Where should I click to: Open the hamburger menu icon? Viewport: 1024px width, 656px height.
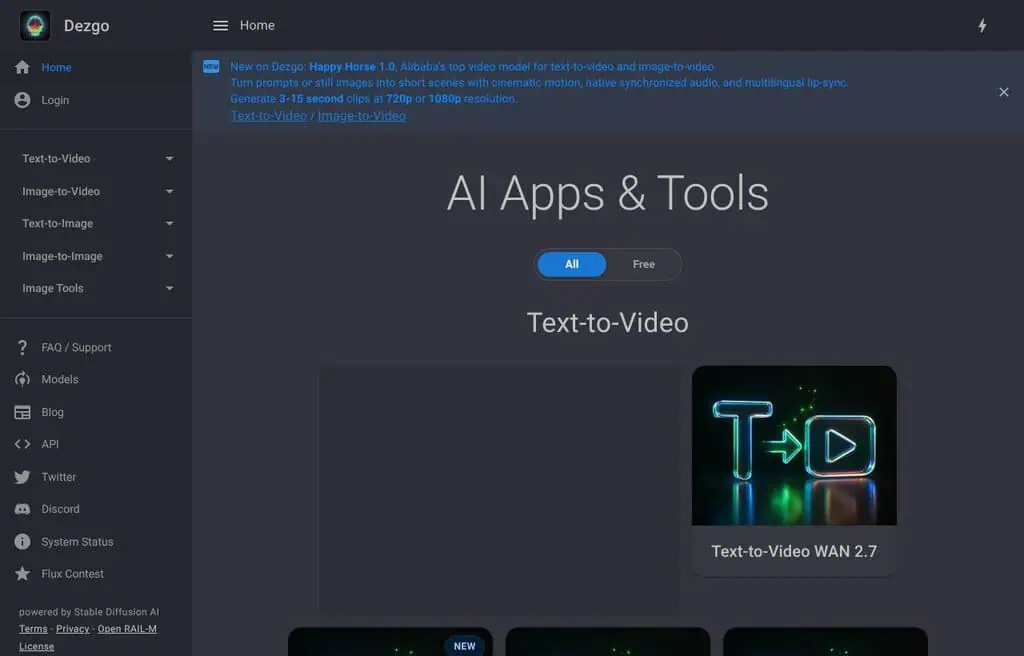221,25
